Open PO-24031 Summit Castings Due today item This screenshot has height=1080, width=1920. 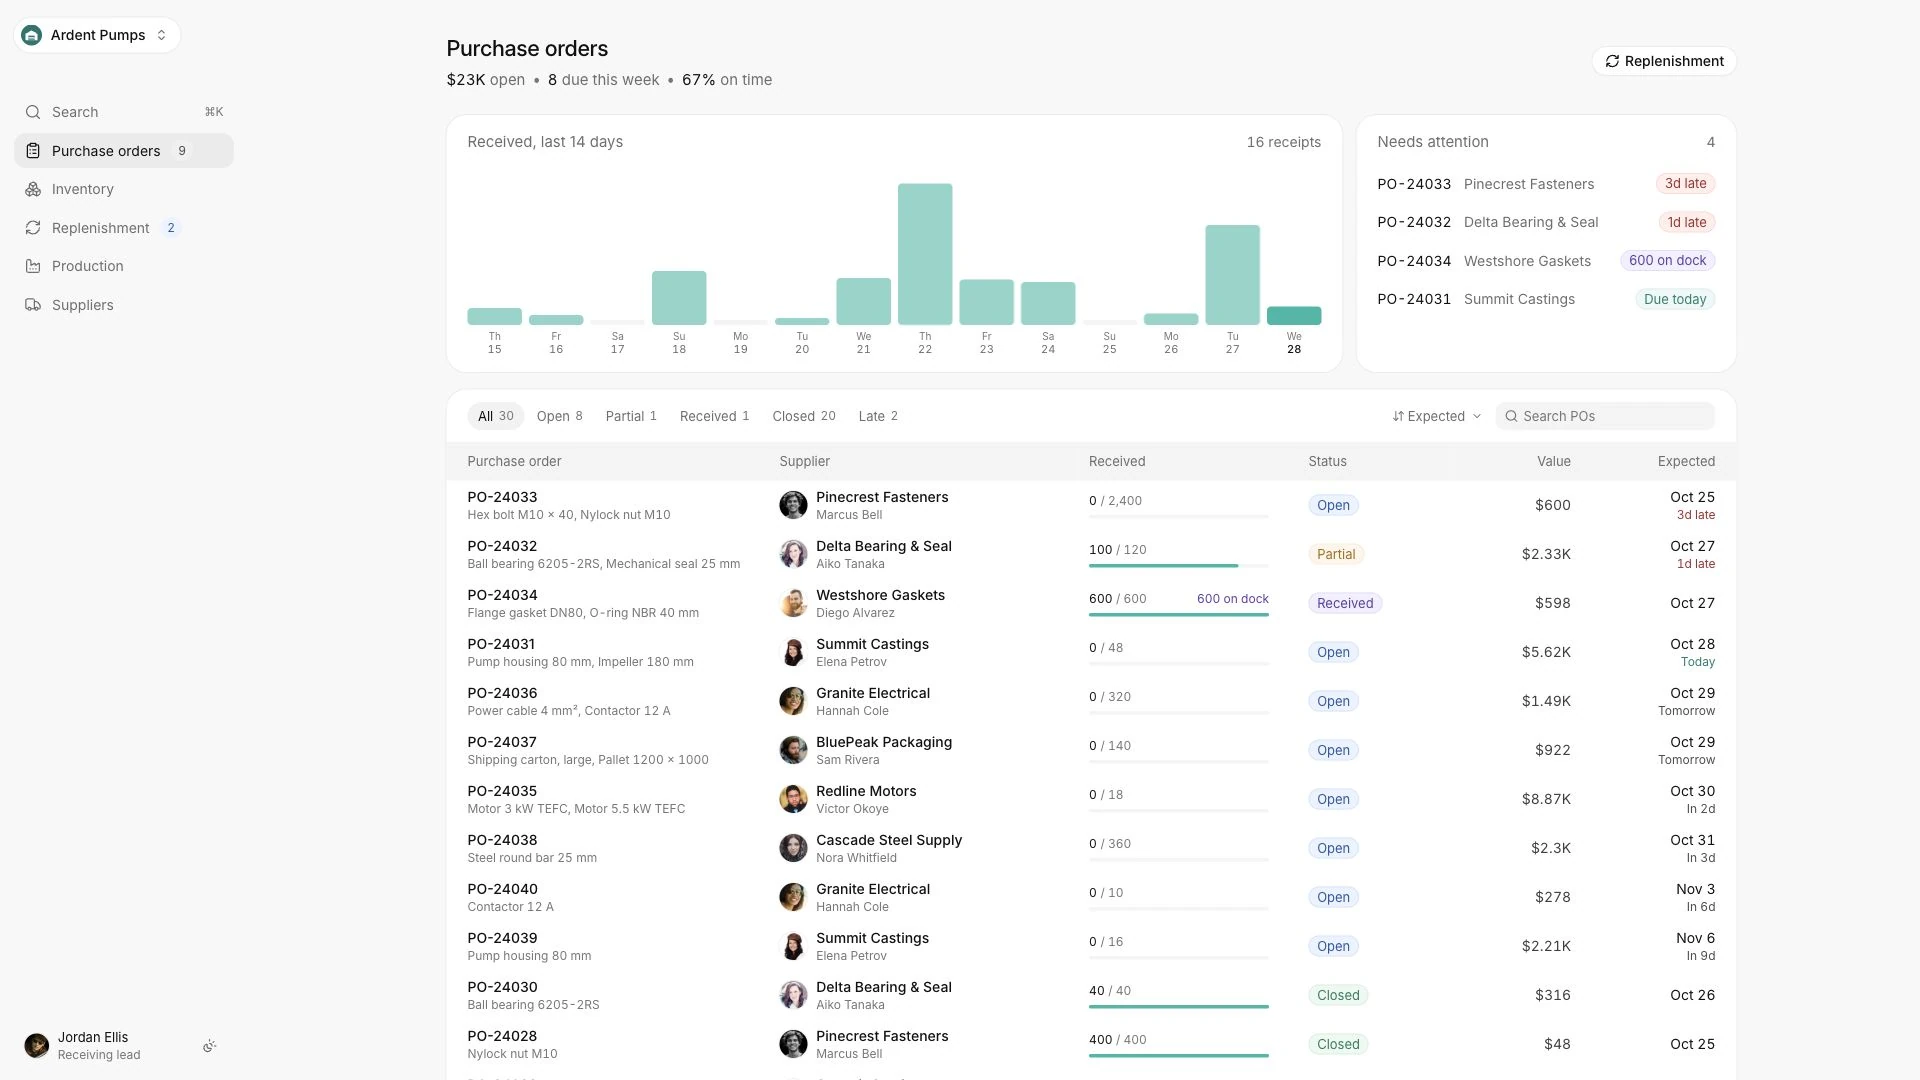point(1546,299)
